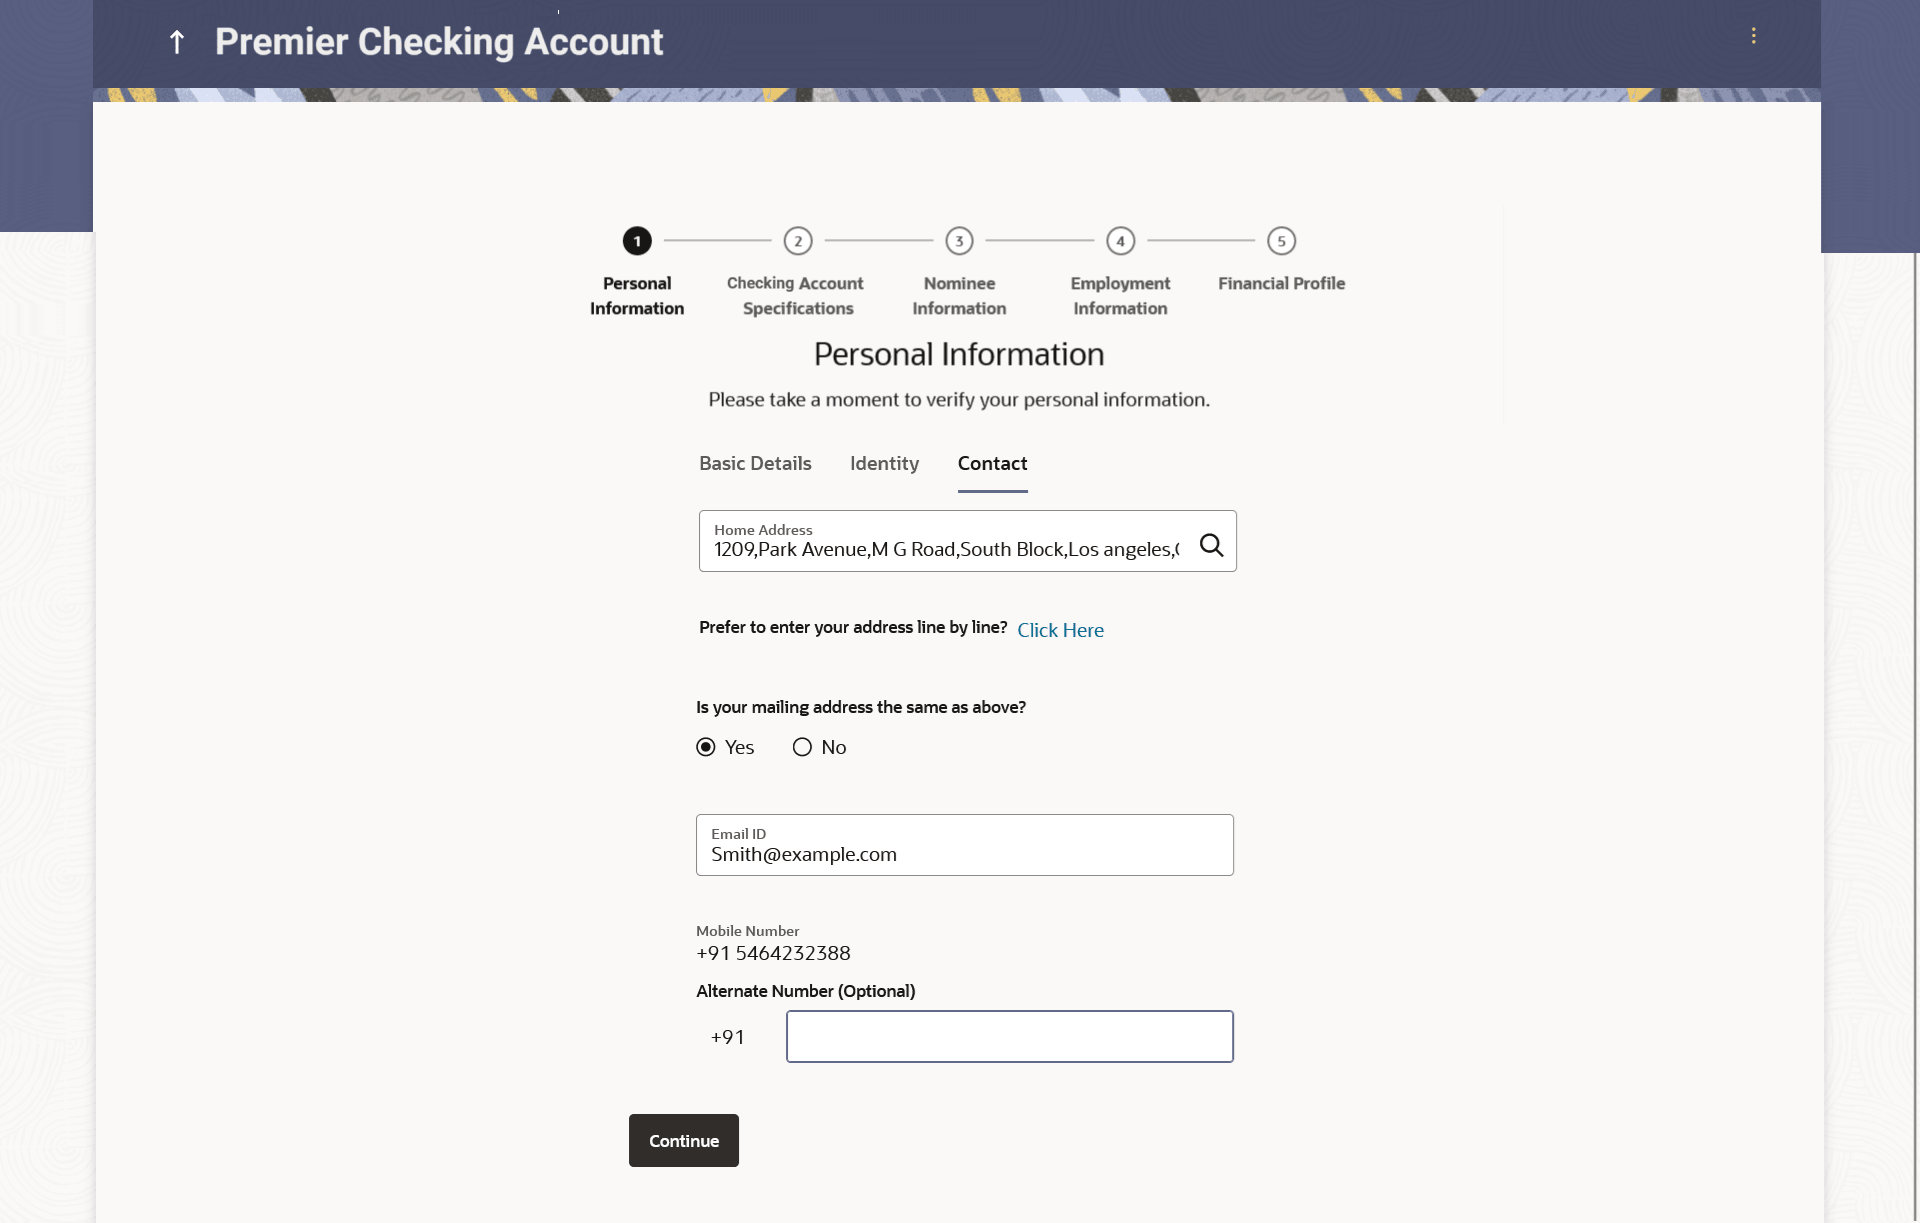Focus the Alternate Number input box

(1009, 1036)
